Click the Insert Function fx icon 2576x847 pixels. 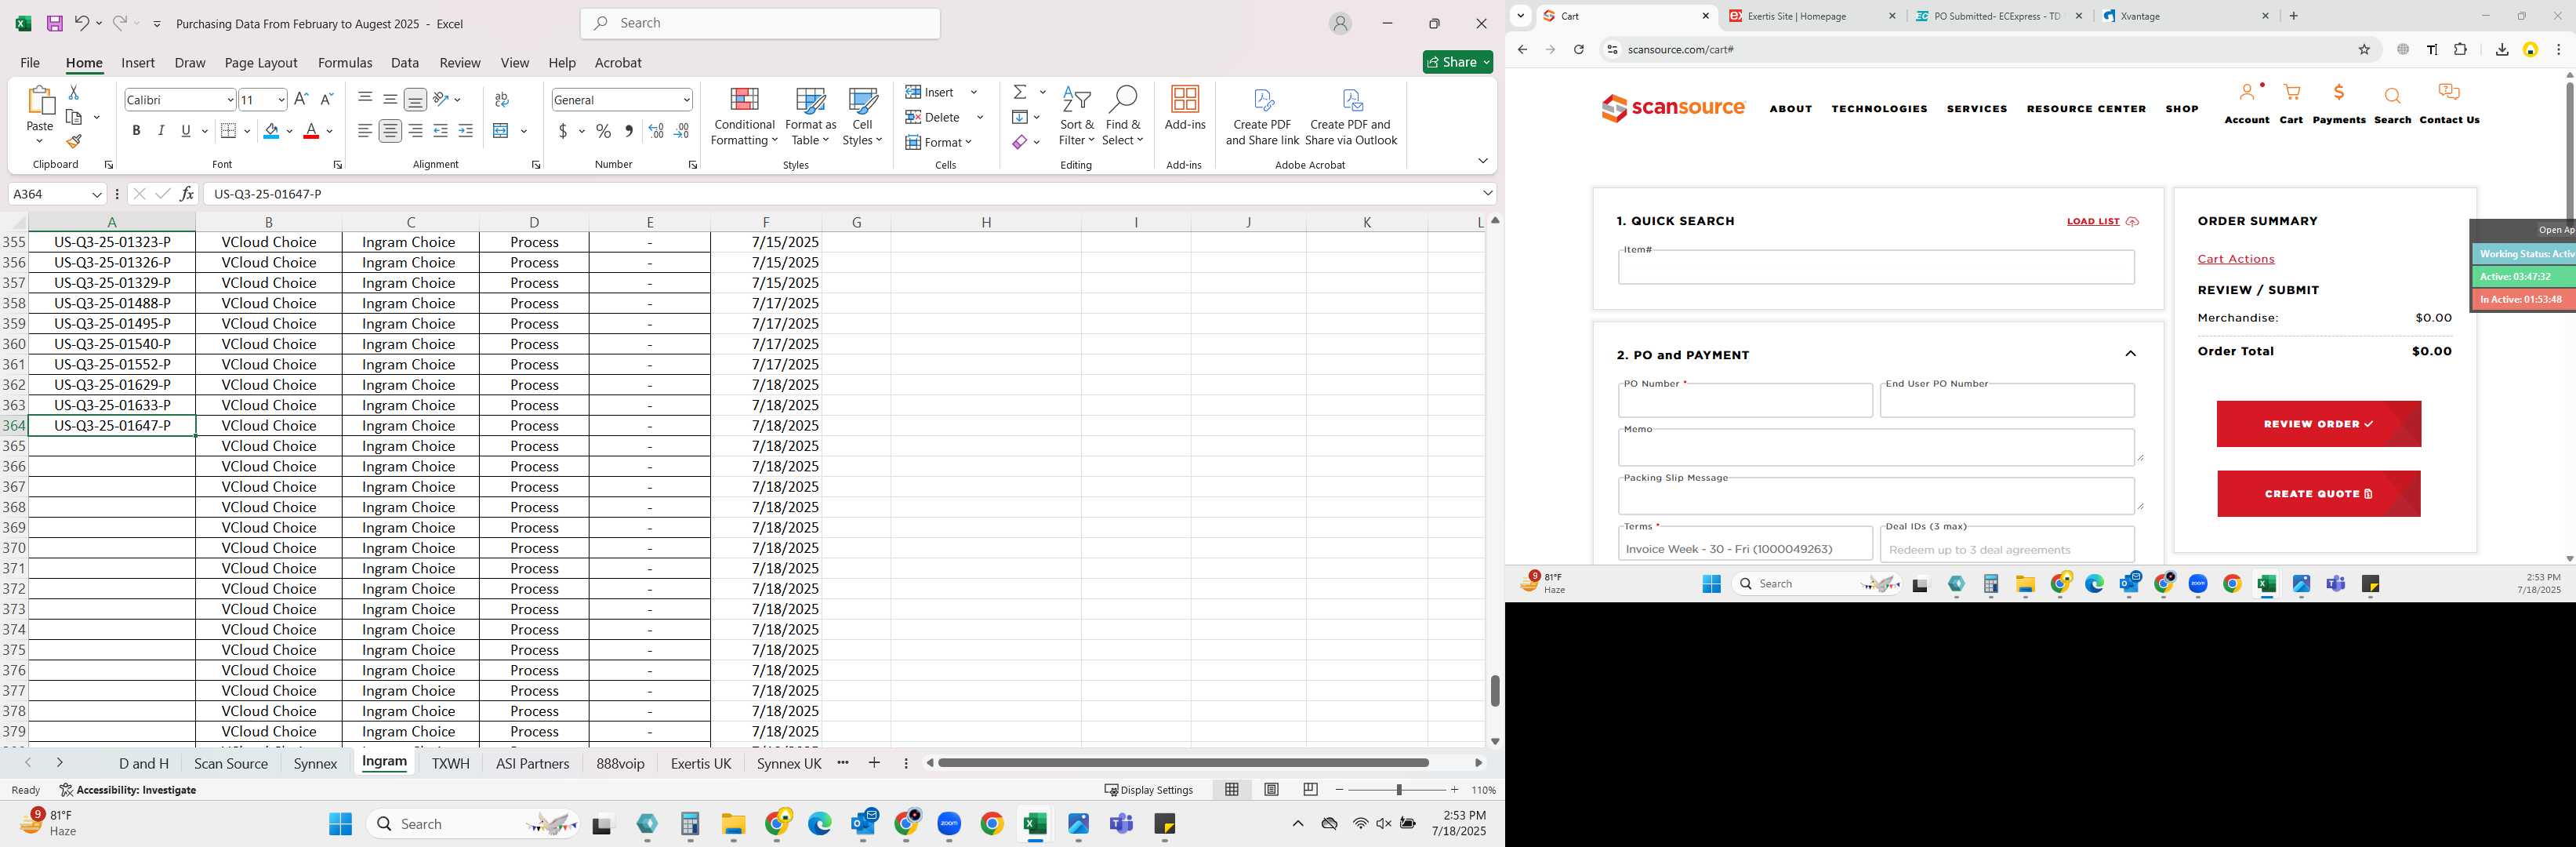(x=187, y=194)
